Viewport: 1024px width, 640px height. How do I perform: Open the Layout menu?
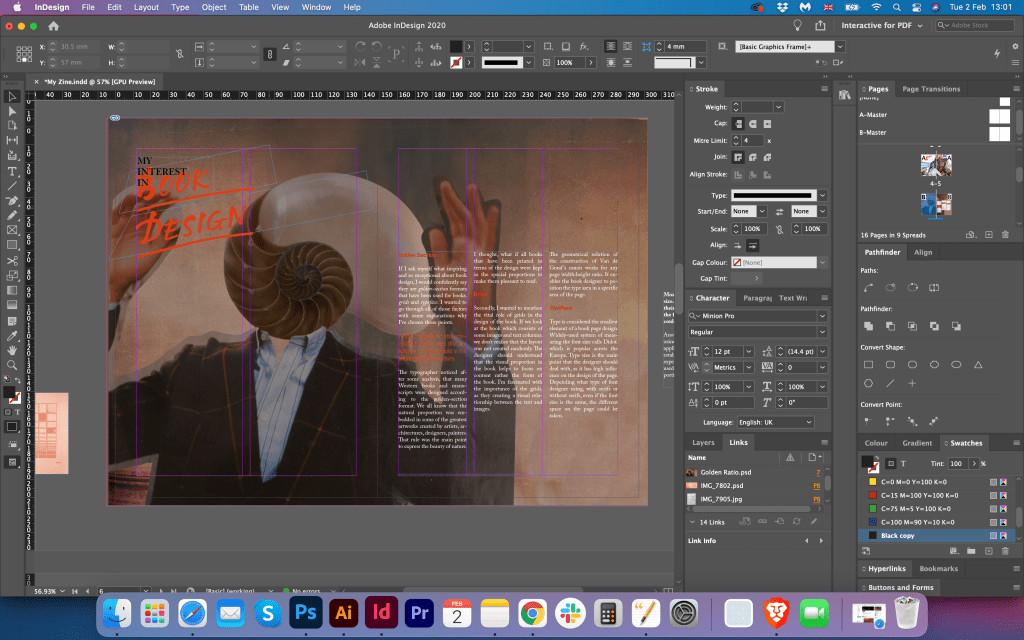pos(146,7)
